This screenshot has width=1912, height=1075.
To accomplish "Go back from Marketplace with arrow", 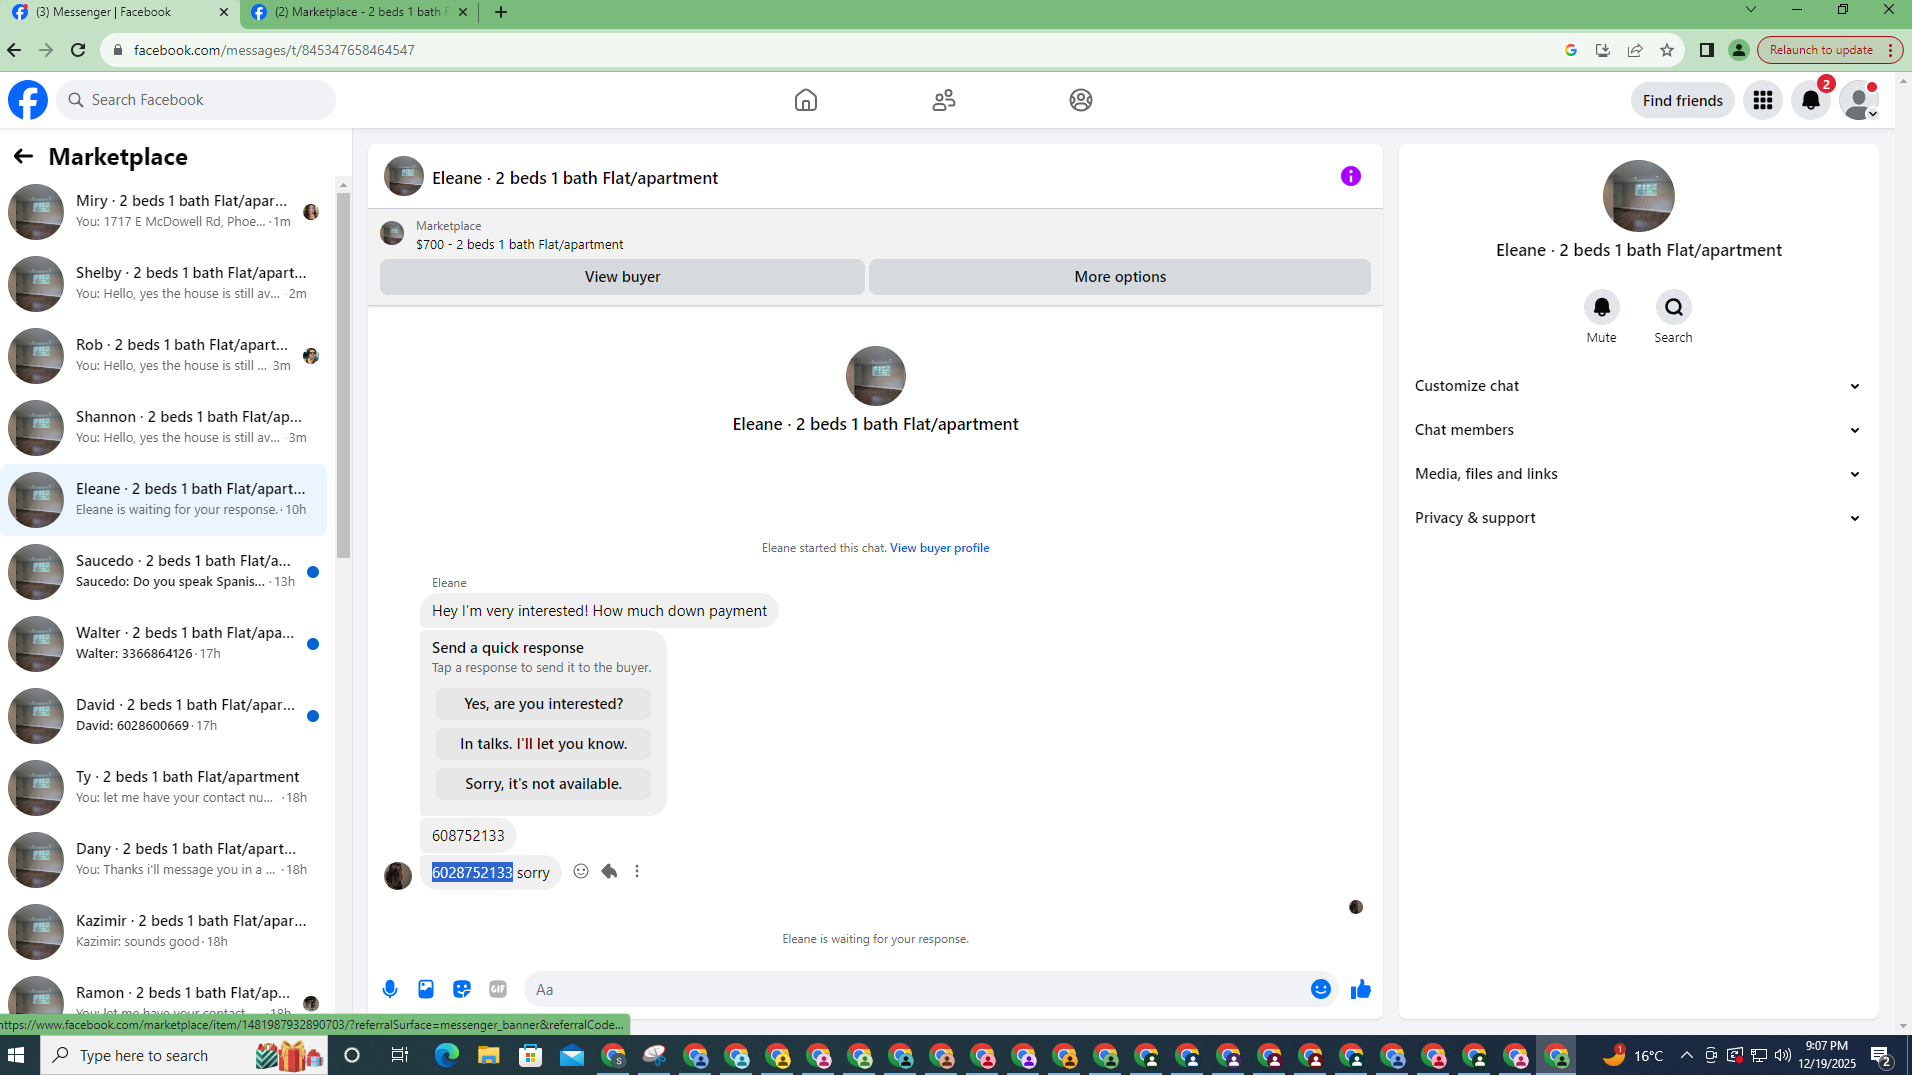I will pyautogui.click(x=23, y=156).
